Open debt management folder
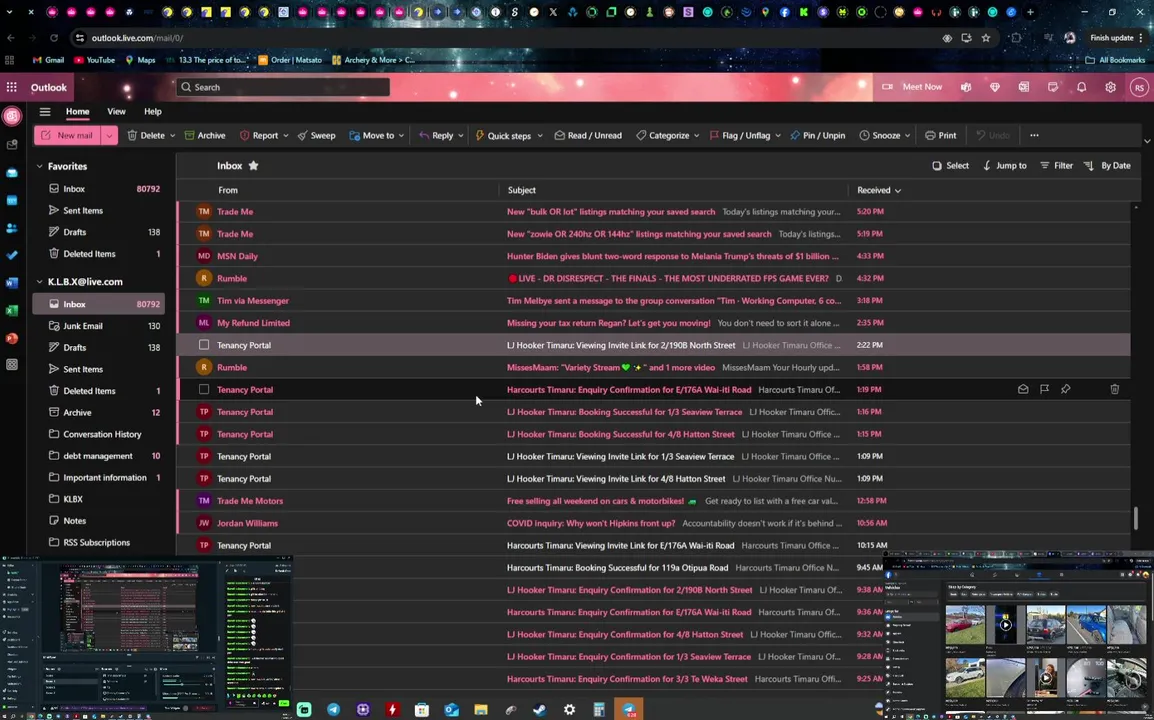Viewport: 1154px width, 720px height. 99,456
